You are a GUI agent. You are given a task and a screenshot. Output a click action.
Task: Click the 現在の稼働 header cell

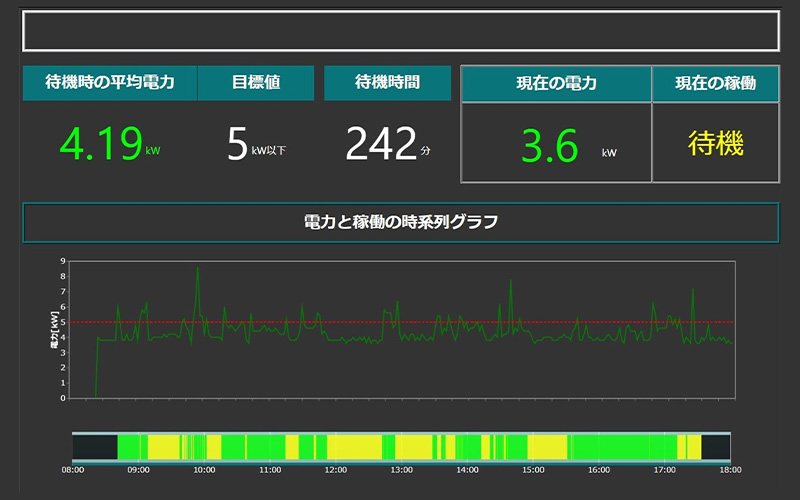click(715, 84)
